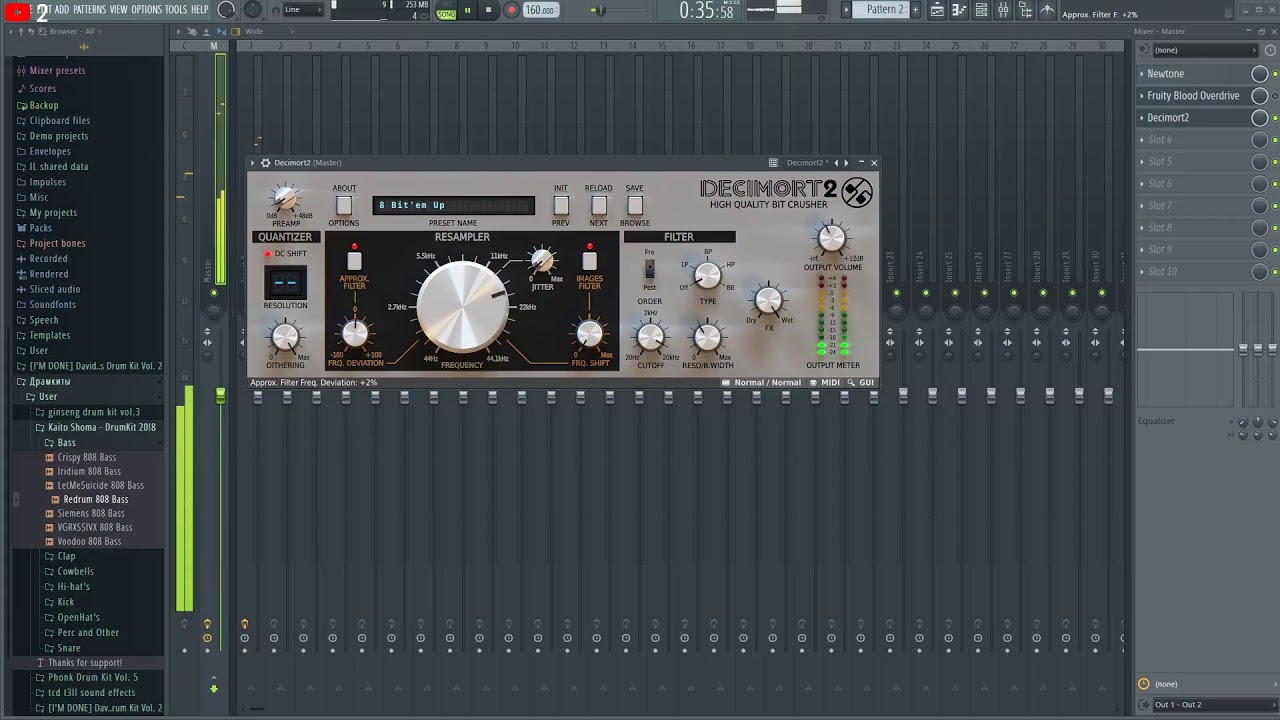Open the TOOLS menu
Image resolution: width=1280 pixels, height=720 pixels.
pyautogui.click(x=175, y=10)
